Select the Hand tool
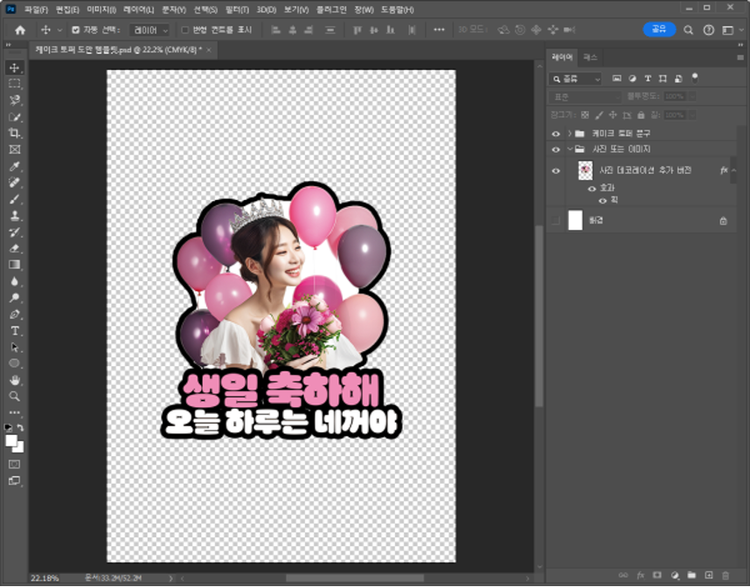This screenshot has height=587, width=750. 15,379
